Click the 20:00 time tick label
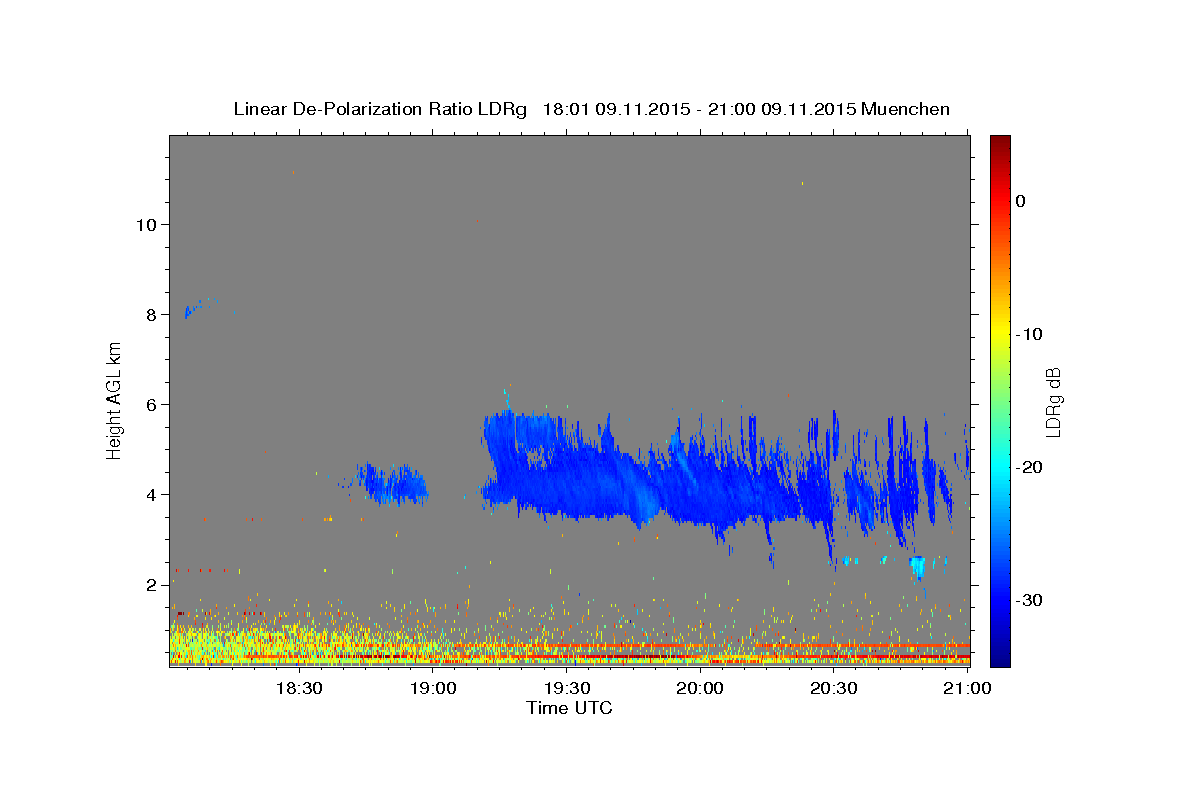The width and height of the screenshot is (1200, 800). pyautogui.click(x=700, y=688)
